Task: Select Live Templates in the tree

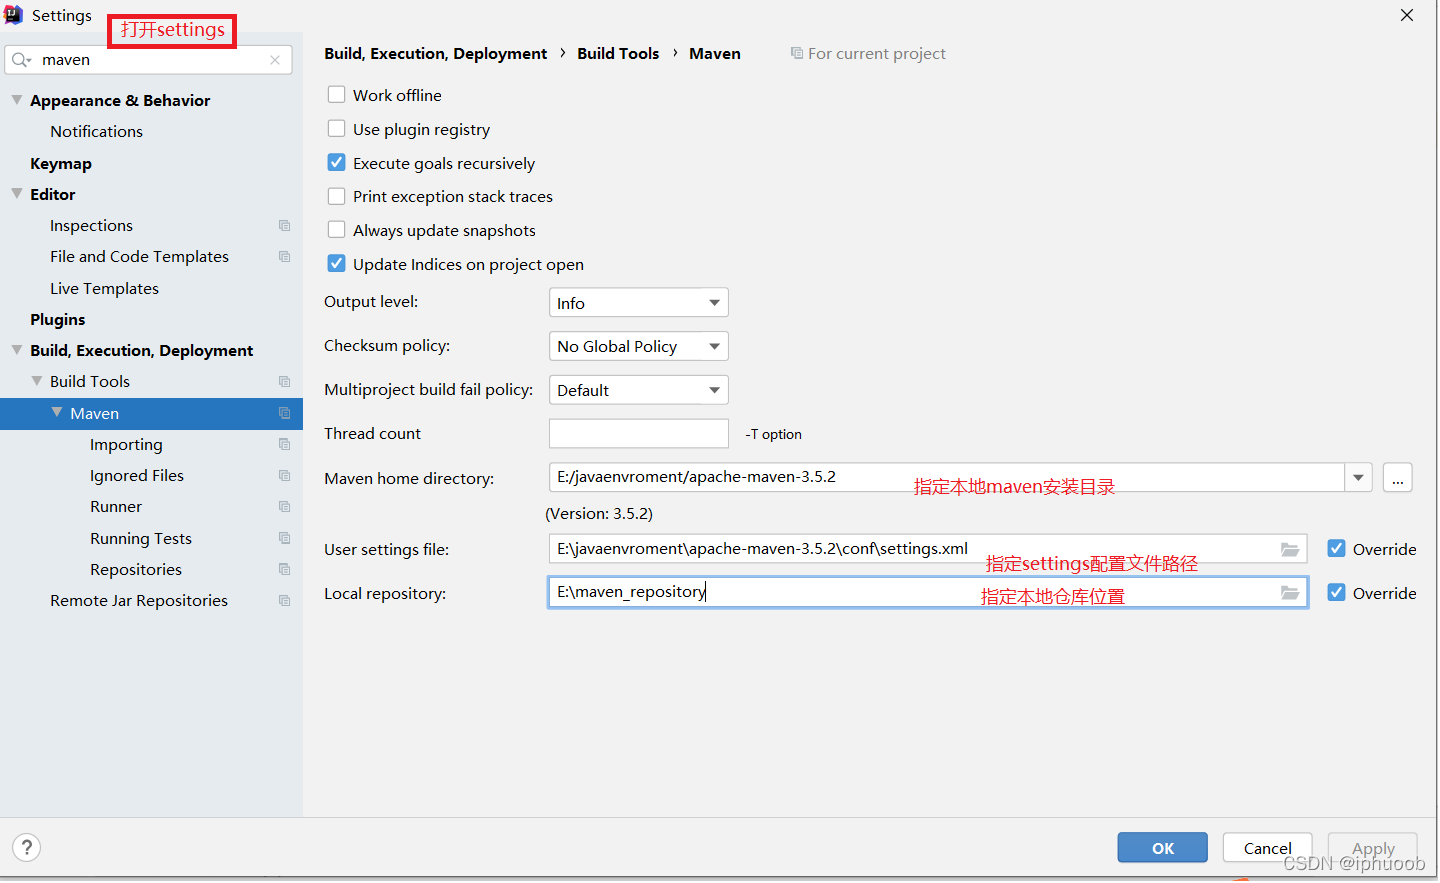Action: [x=104, y=289]
